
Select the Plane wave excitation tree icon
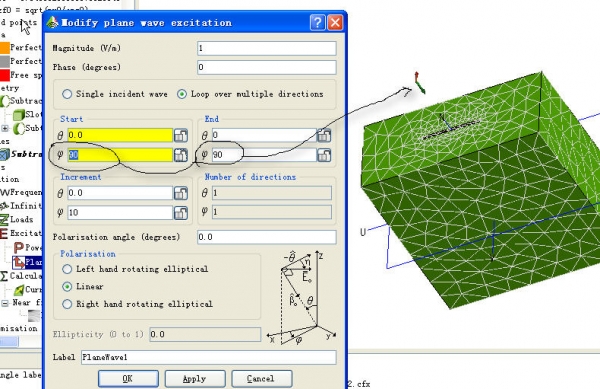18,262
